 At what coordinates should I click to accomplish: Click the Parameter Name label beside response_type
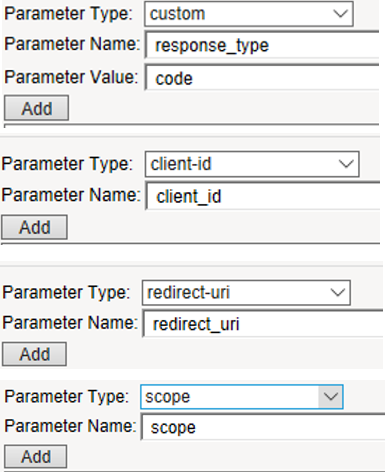coord(72,44)
